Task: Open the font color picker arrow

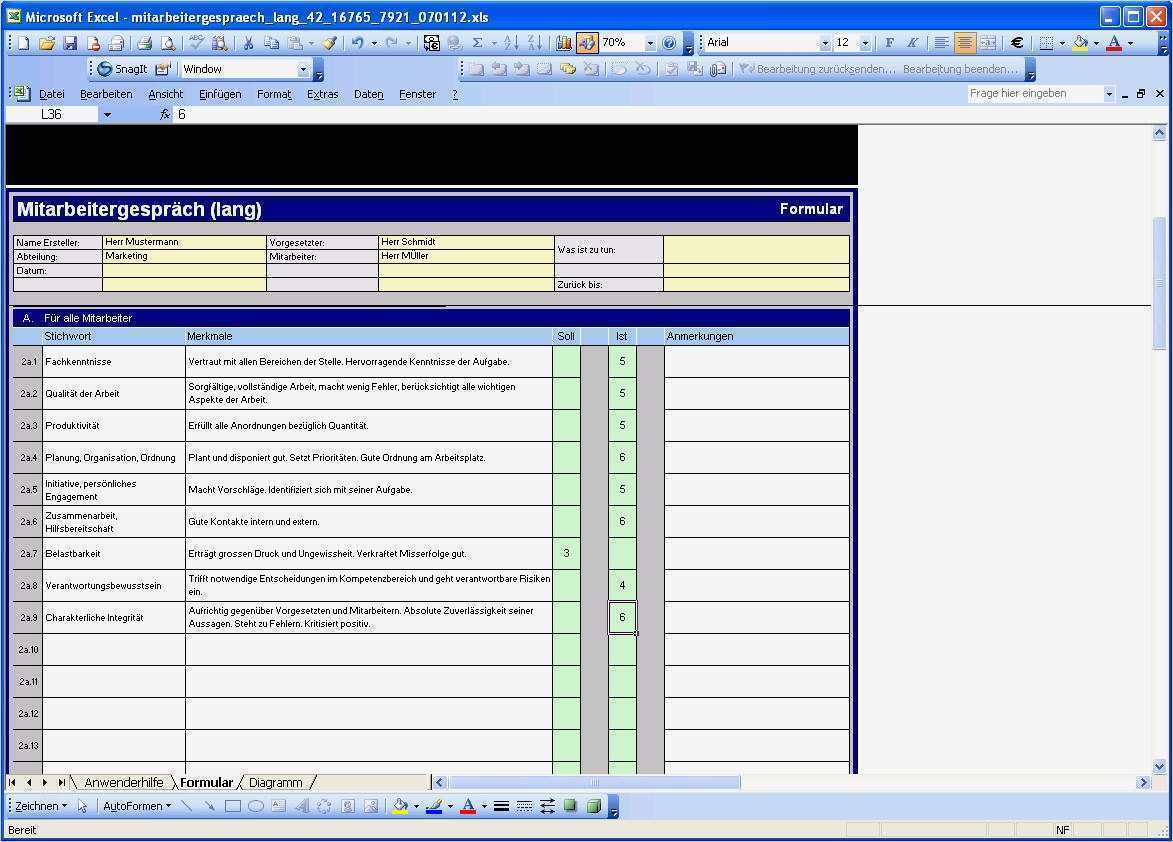Action: (x=1130, y=43)
